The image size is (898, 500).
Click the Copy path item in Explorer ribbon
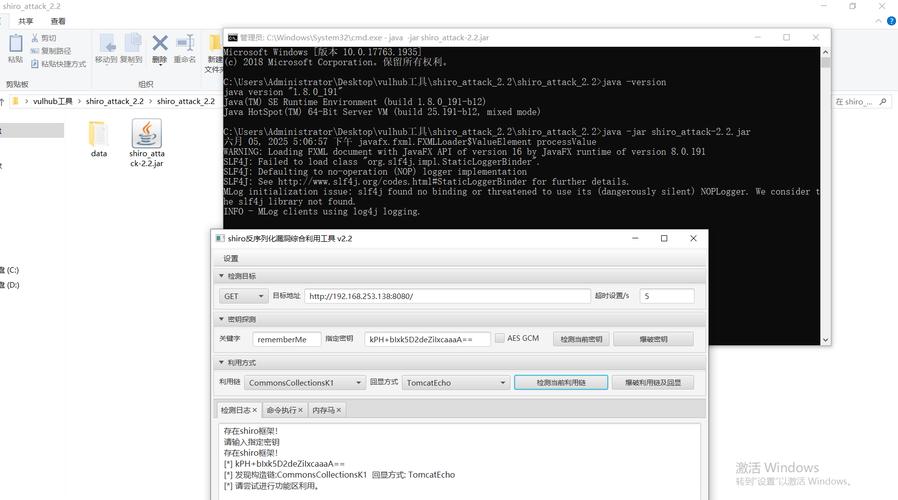51,51
